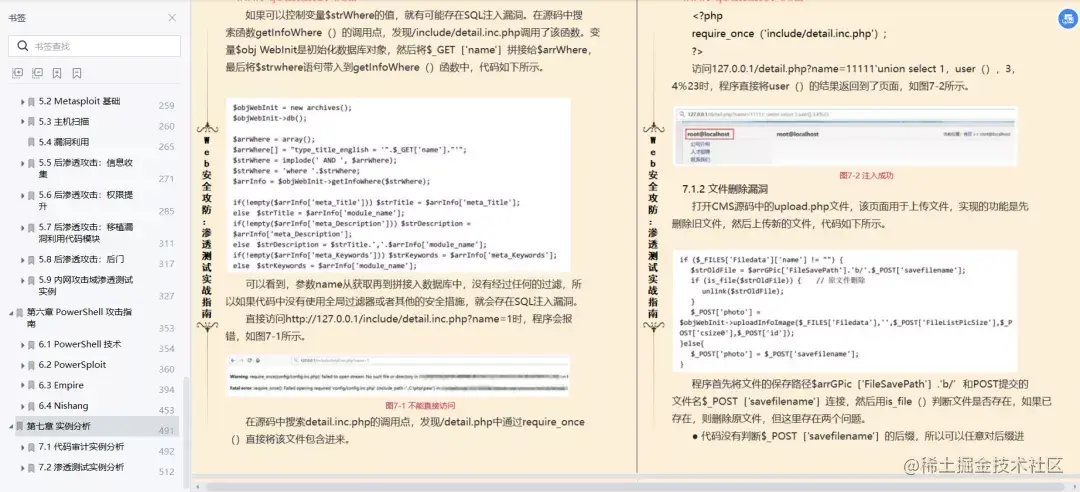Collapse the 第六章 PowerShell 攻击指南 chapter
1080x492 pixels.
[11, 313]
